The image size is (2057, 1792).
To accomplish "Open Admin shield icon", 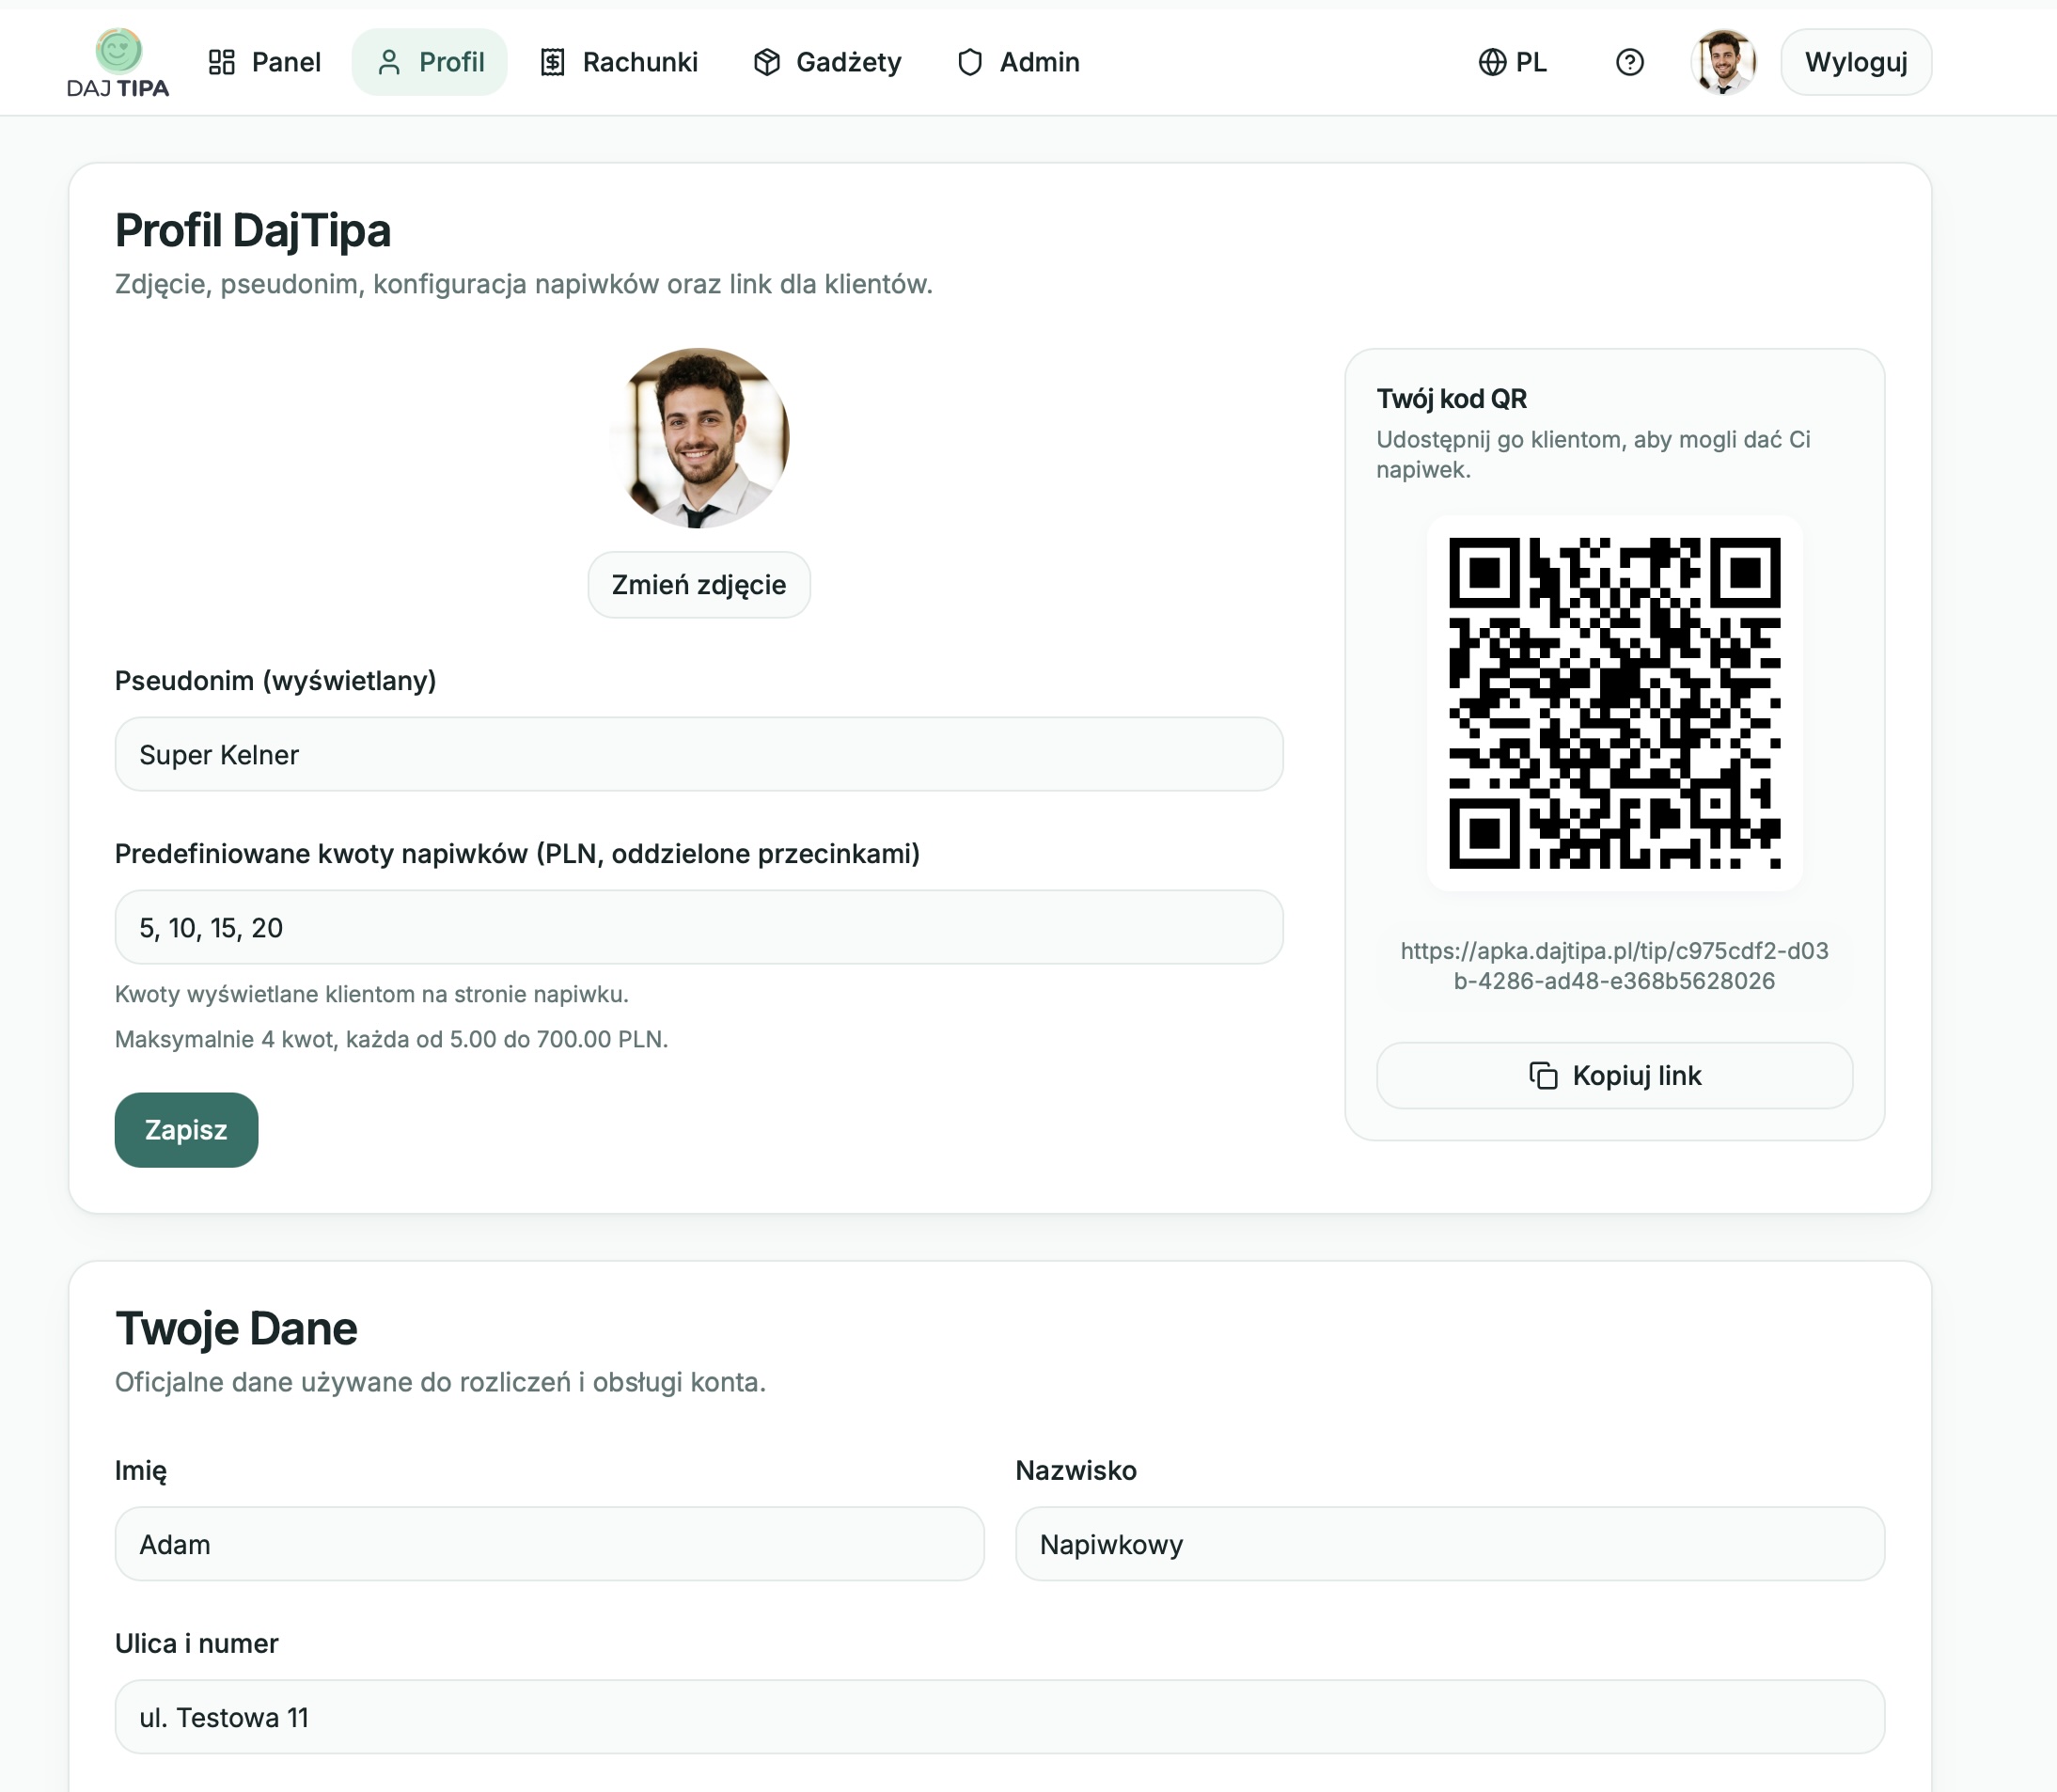I will point(970,62).
